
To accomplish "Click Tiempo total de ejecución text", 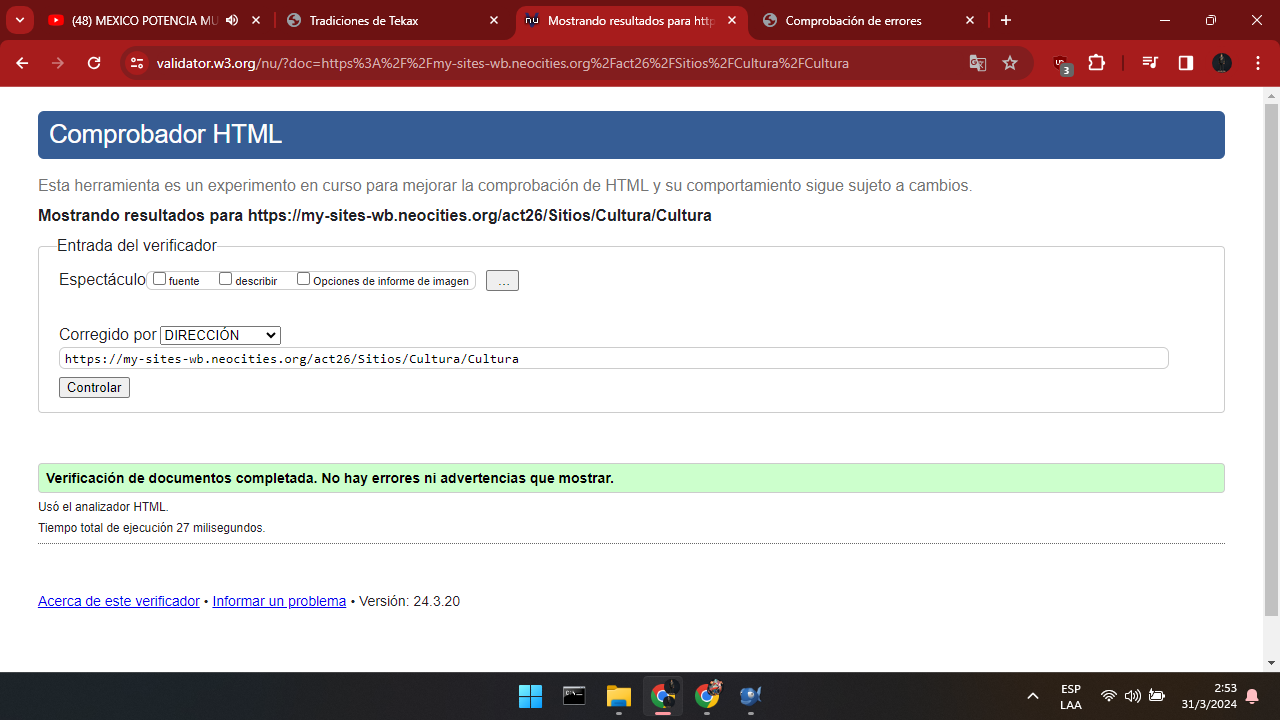I will [152, 527].
